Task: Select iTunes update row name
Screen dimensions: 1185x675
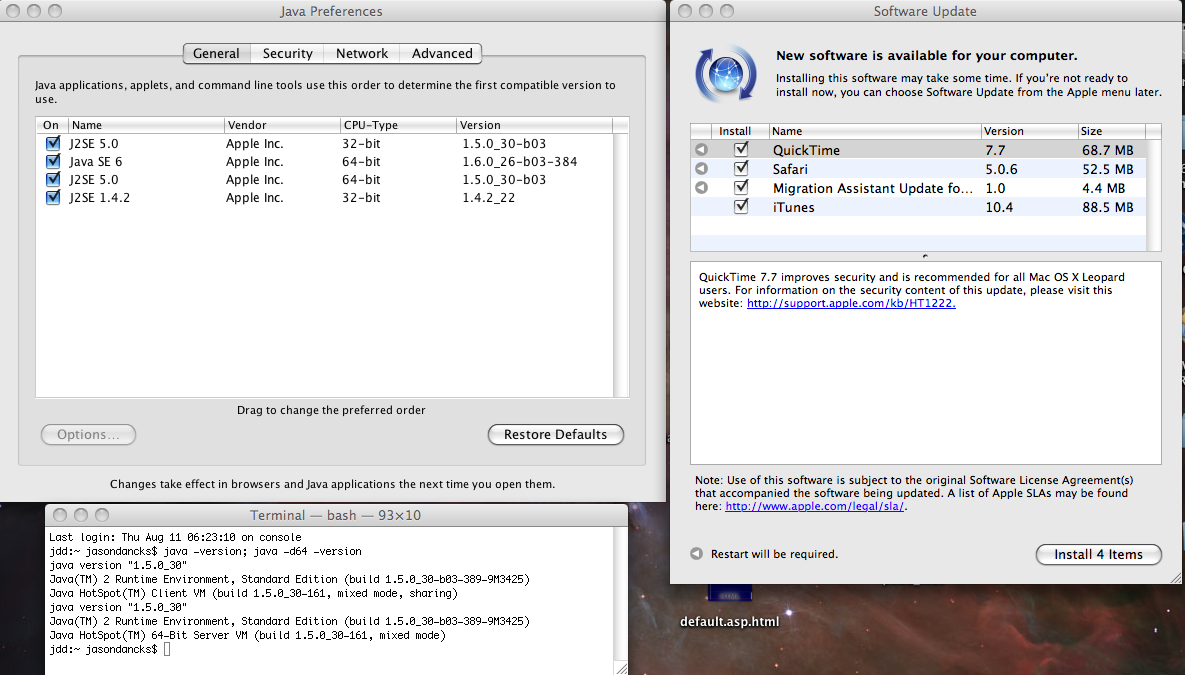Action: point(794,207)
